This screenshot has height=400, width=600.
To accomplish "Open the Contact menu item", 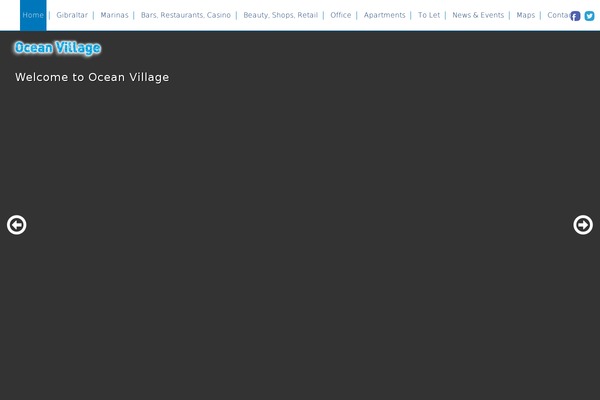I will (558, 15).
